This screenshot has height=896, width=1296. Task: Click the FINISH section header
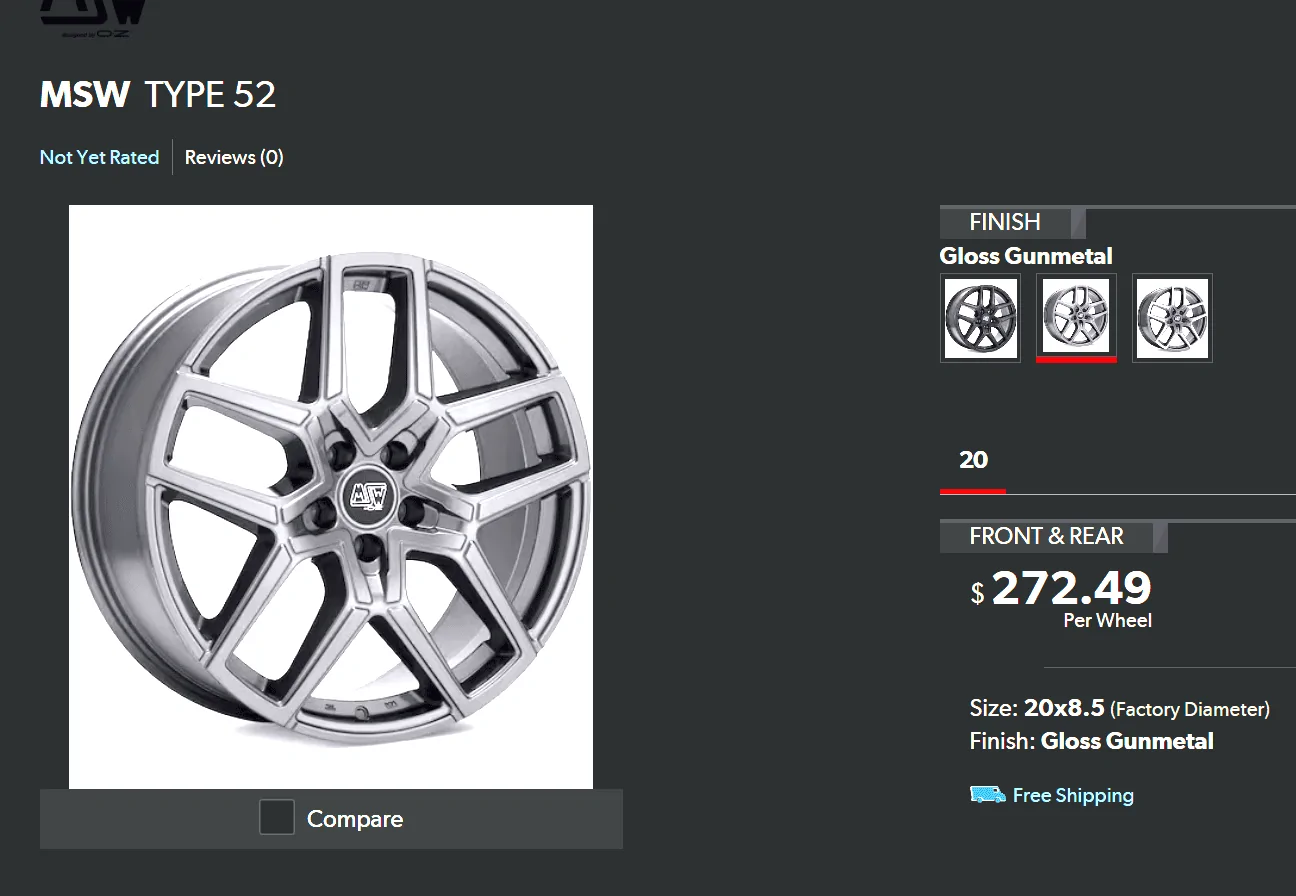click(x=1005, y=222)
